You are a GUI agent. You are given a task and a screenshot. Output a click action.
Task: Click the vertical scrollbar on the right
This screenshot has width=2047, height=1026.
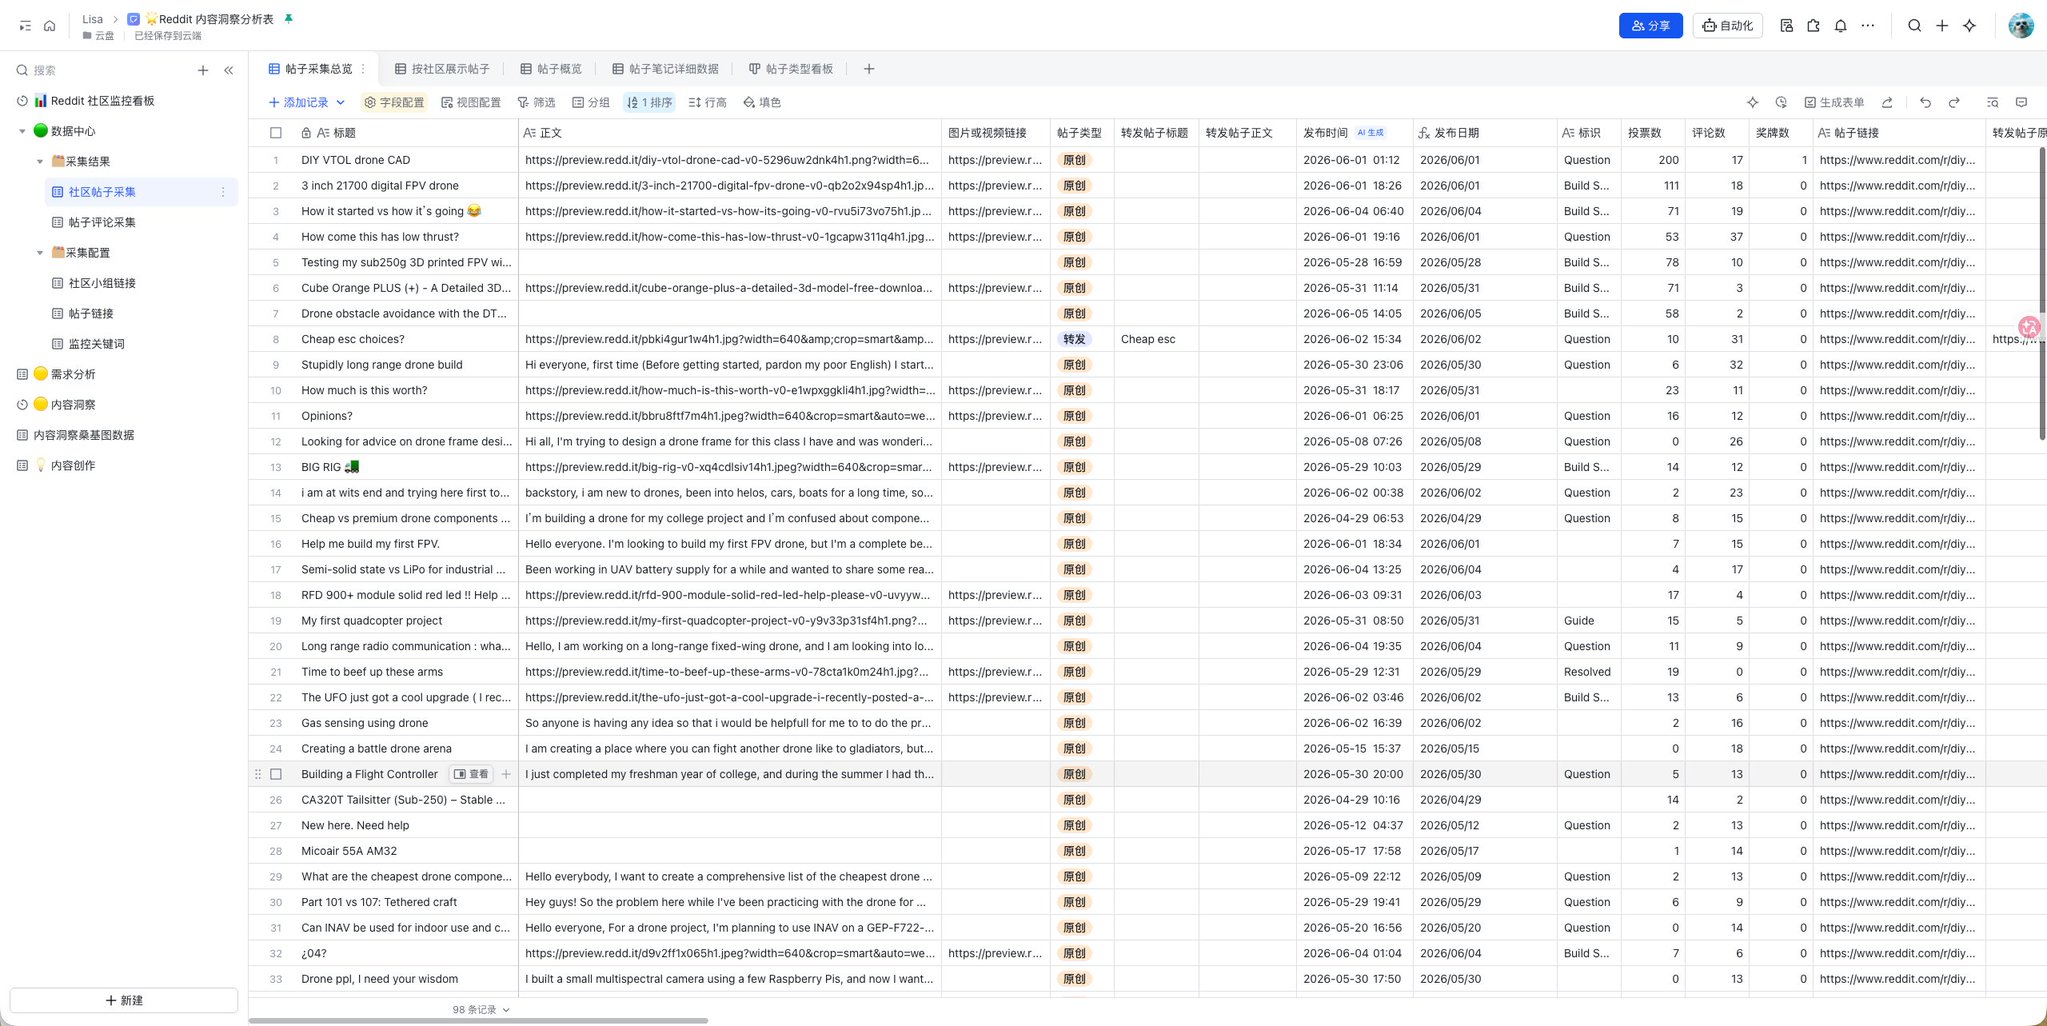[2042, 293]
